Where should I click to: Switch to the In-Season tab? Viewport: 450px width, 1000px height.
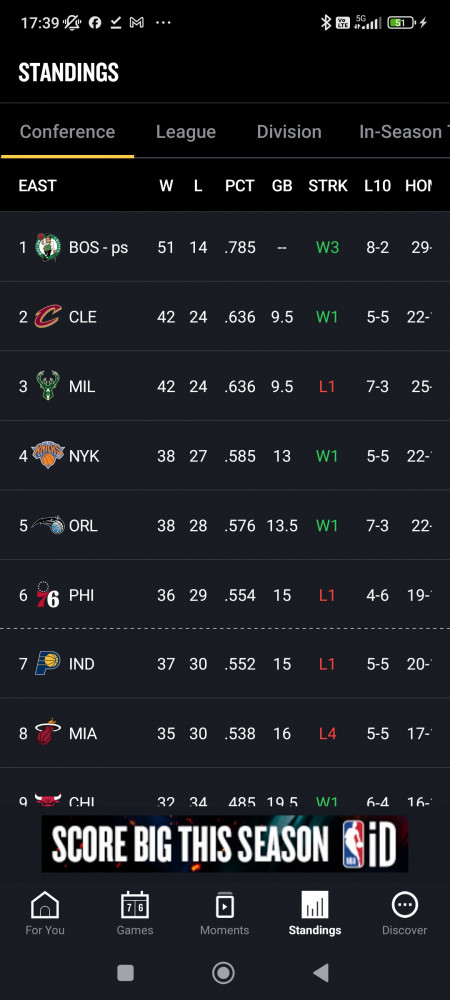[403, 132]
